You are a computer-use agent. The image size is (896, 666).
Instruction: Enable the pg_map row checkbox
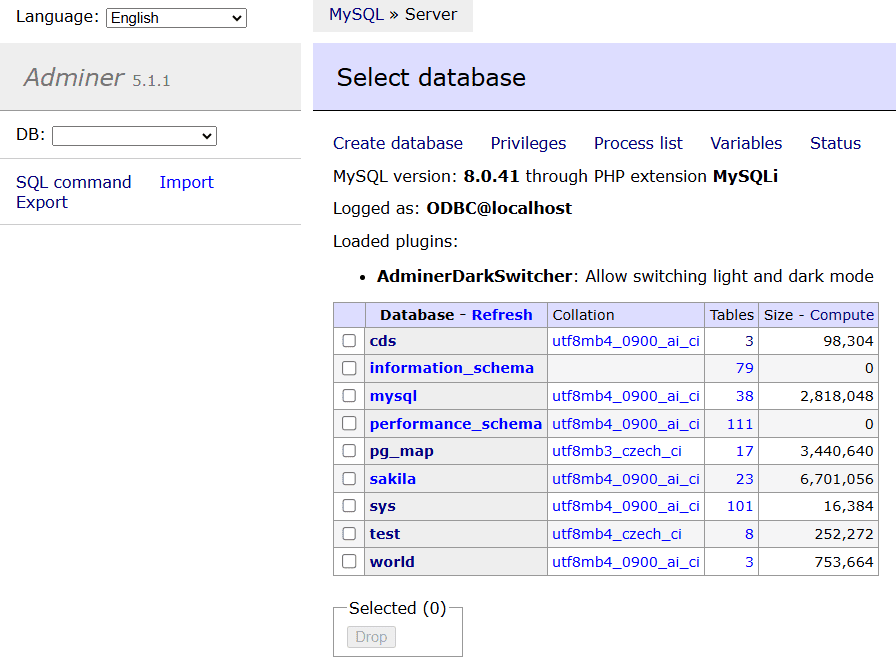(x=349, y=451)
